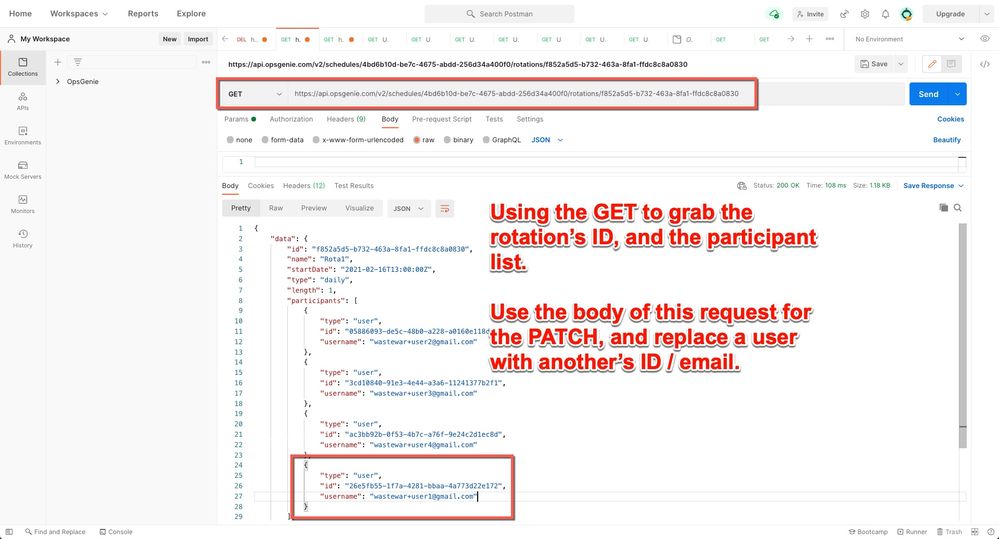Open the GET method dropdown
Image resolution: width=999 pixels, height=539 pixels.
click(x=255, y=94)
